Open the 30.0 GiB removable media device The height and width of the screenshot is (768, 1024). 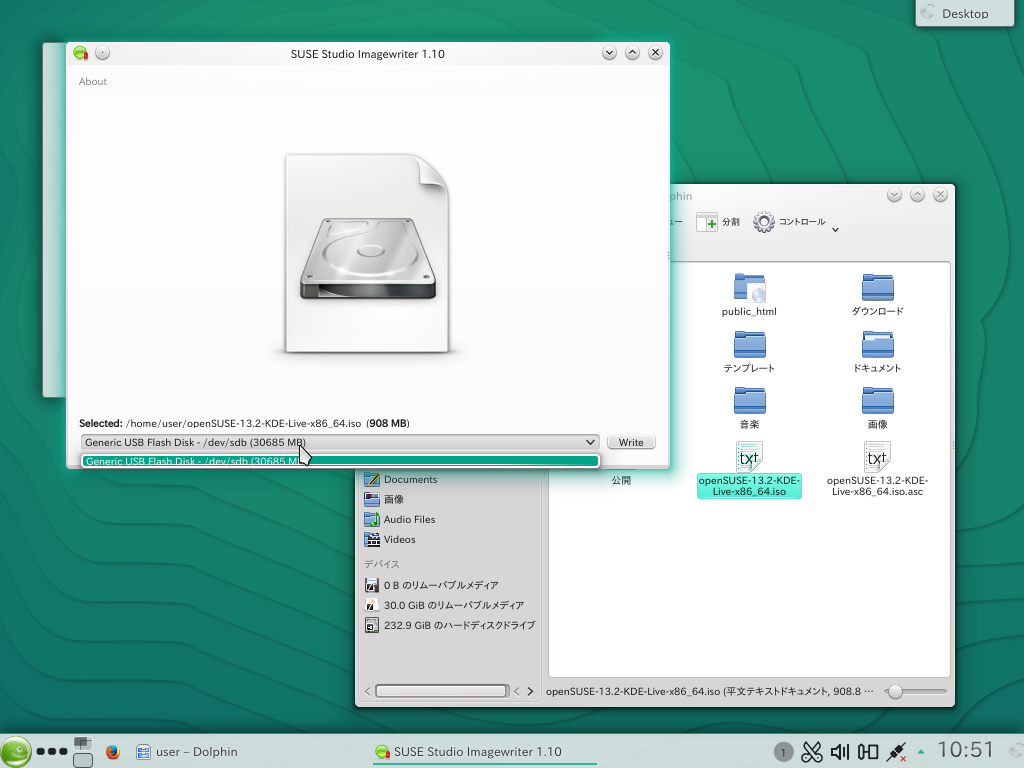point(444,605)
